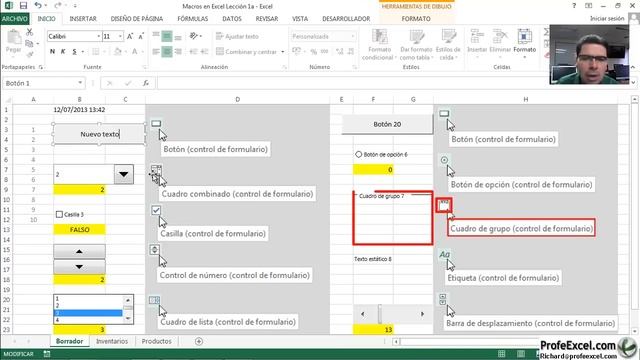Click left arrow of the worksheet scroll bar control
Screen dimensions: 640x360
click(x=362, y=314)
